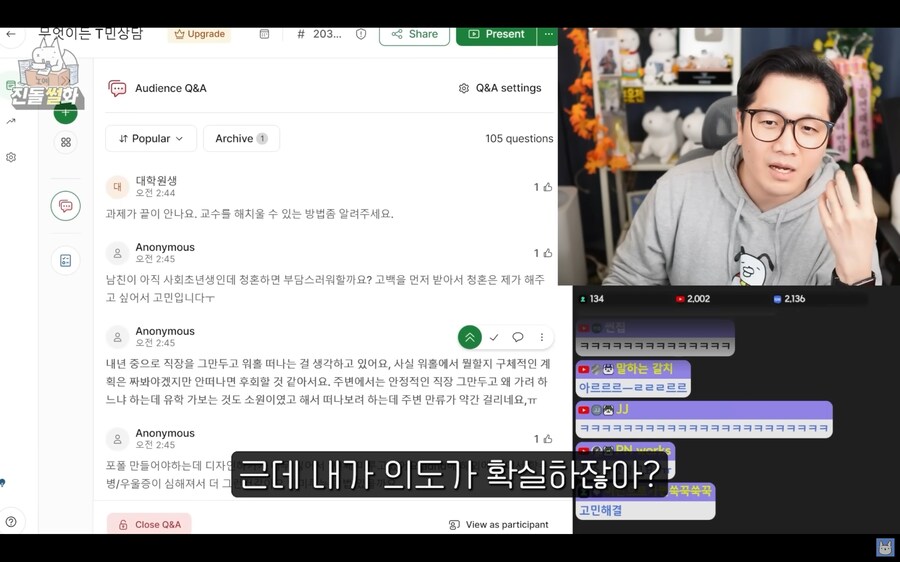
Task: Click the 대학원생 question text about 과제
Action: 250,214
